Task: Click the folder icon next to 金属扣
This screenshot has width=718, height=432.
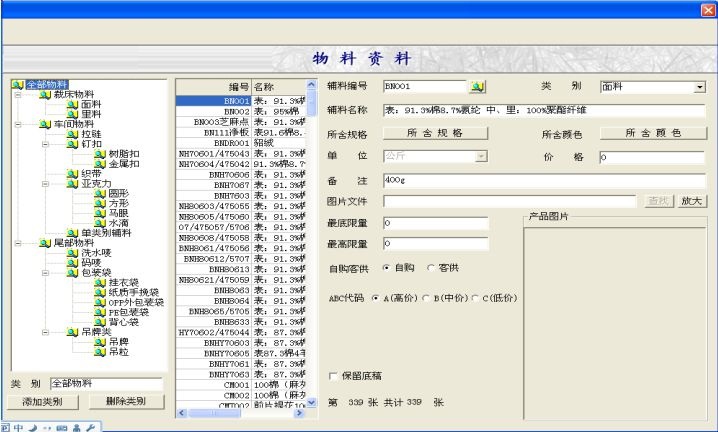Action: [x=100, y=164]
